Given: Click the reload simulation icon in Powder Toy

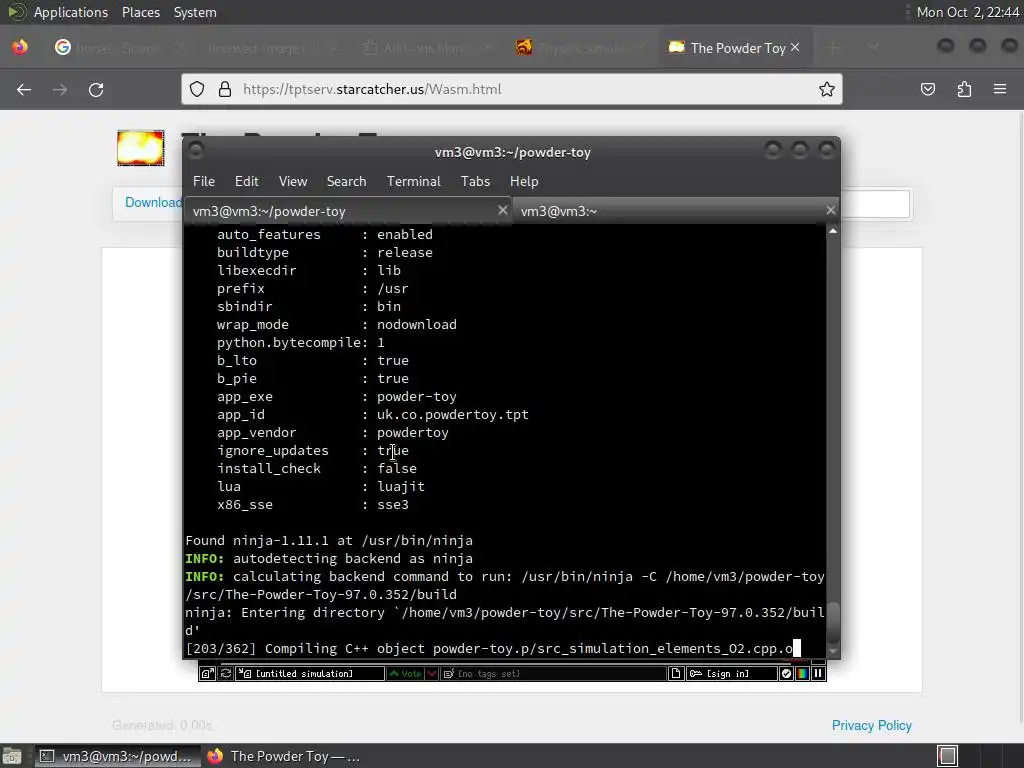Looking at the screenshot, I should [226, 673].
